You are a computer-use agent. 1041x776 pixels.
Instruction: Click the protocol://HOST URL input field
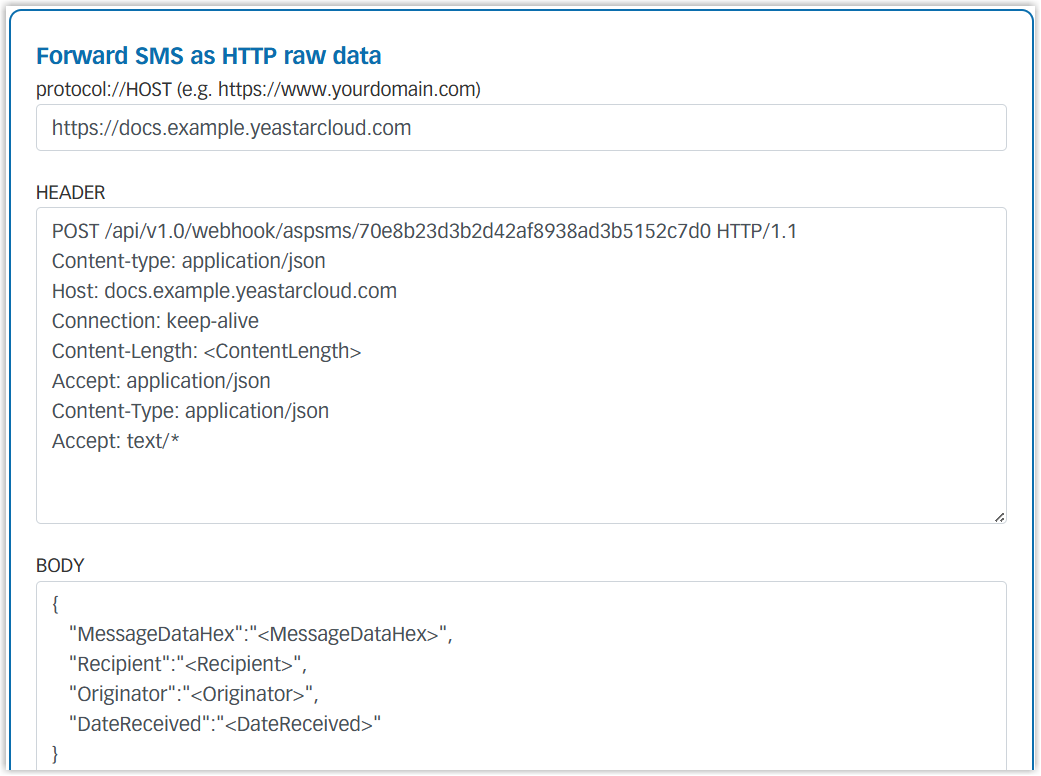tap(520, 128)
